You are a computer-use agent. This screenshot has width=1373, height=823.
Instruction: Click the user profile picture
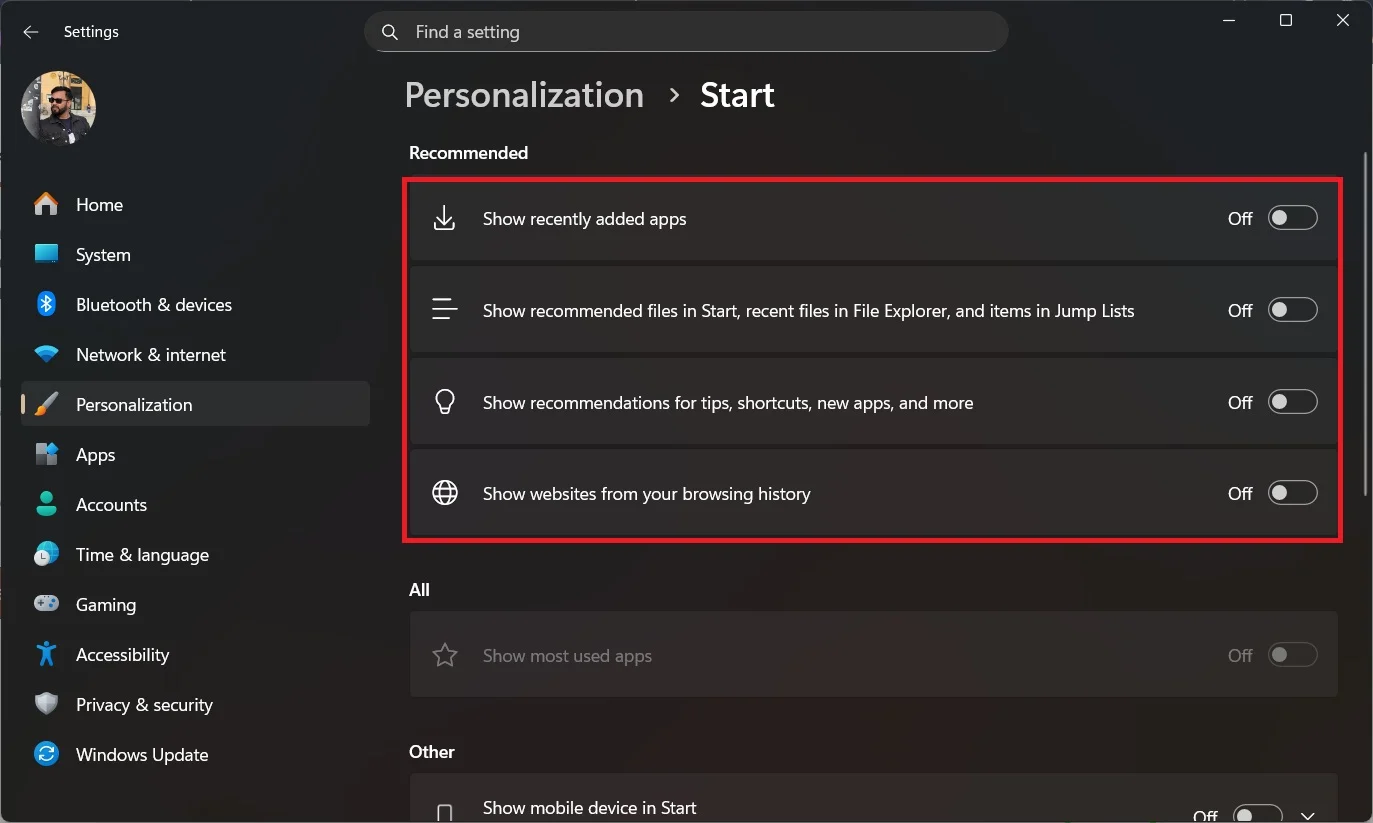coord(58,108)
